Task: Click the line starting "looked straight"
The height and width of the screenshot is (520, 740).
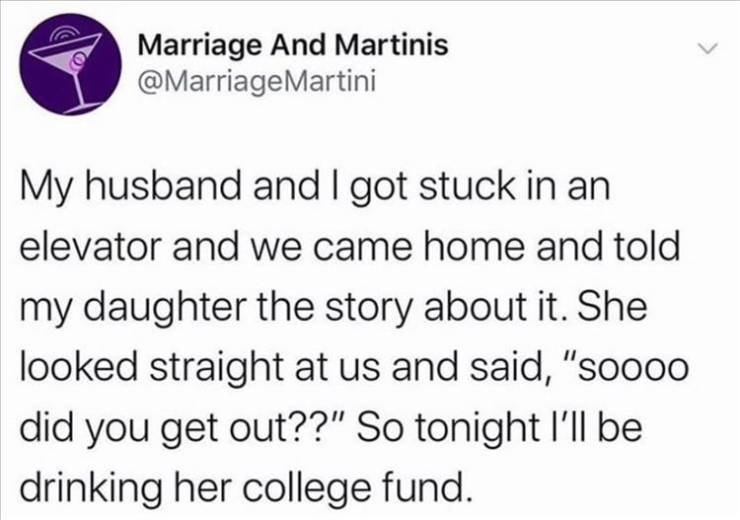Action: pyautogui.click(x=354, y=368)
